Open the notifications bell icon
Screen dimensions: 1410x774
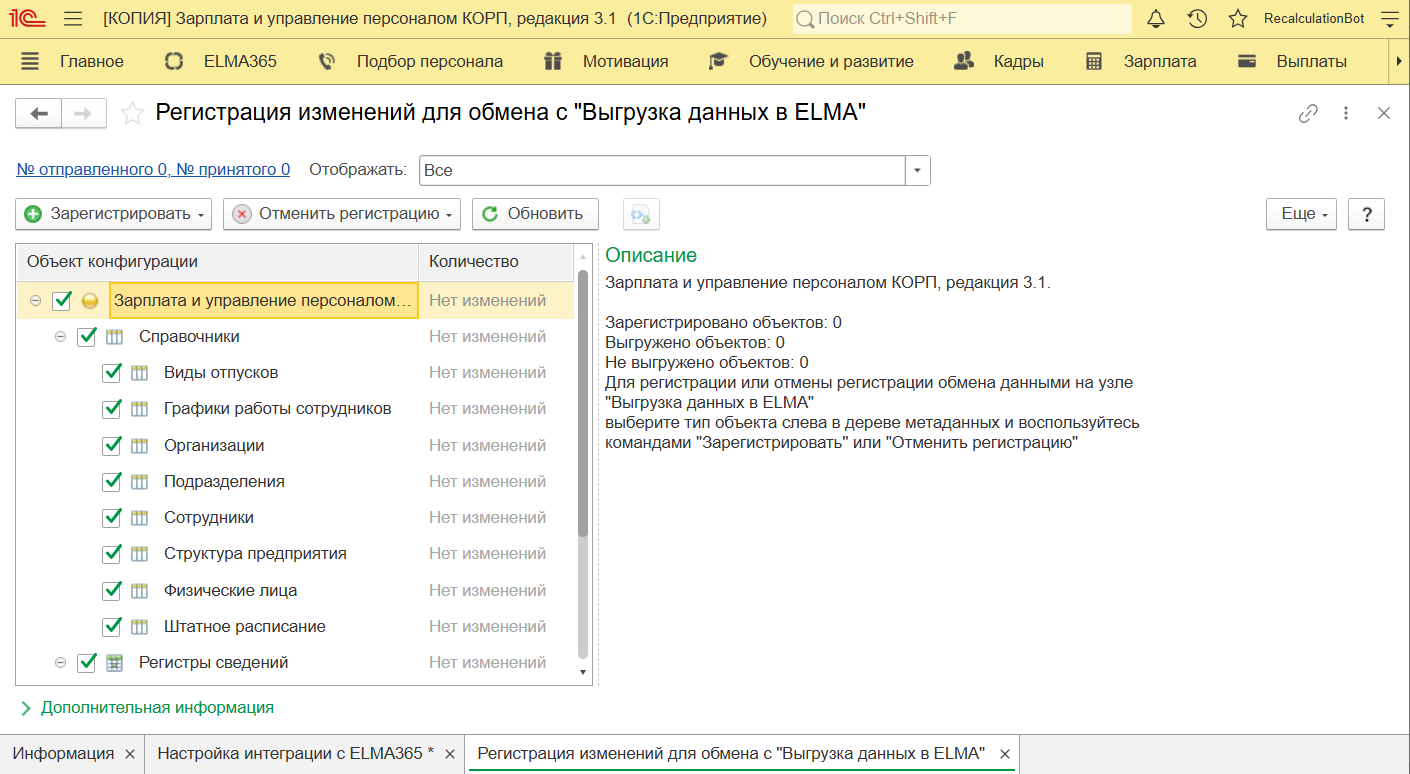tap(1156, 18)
